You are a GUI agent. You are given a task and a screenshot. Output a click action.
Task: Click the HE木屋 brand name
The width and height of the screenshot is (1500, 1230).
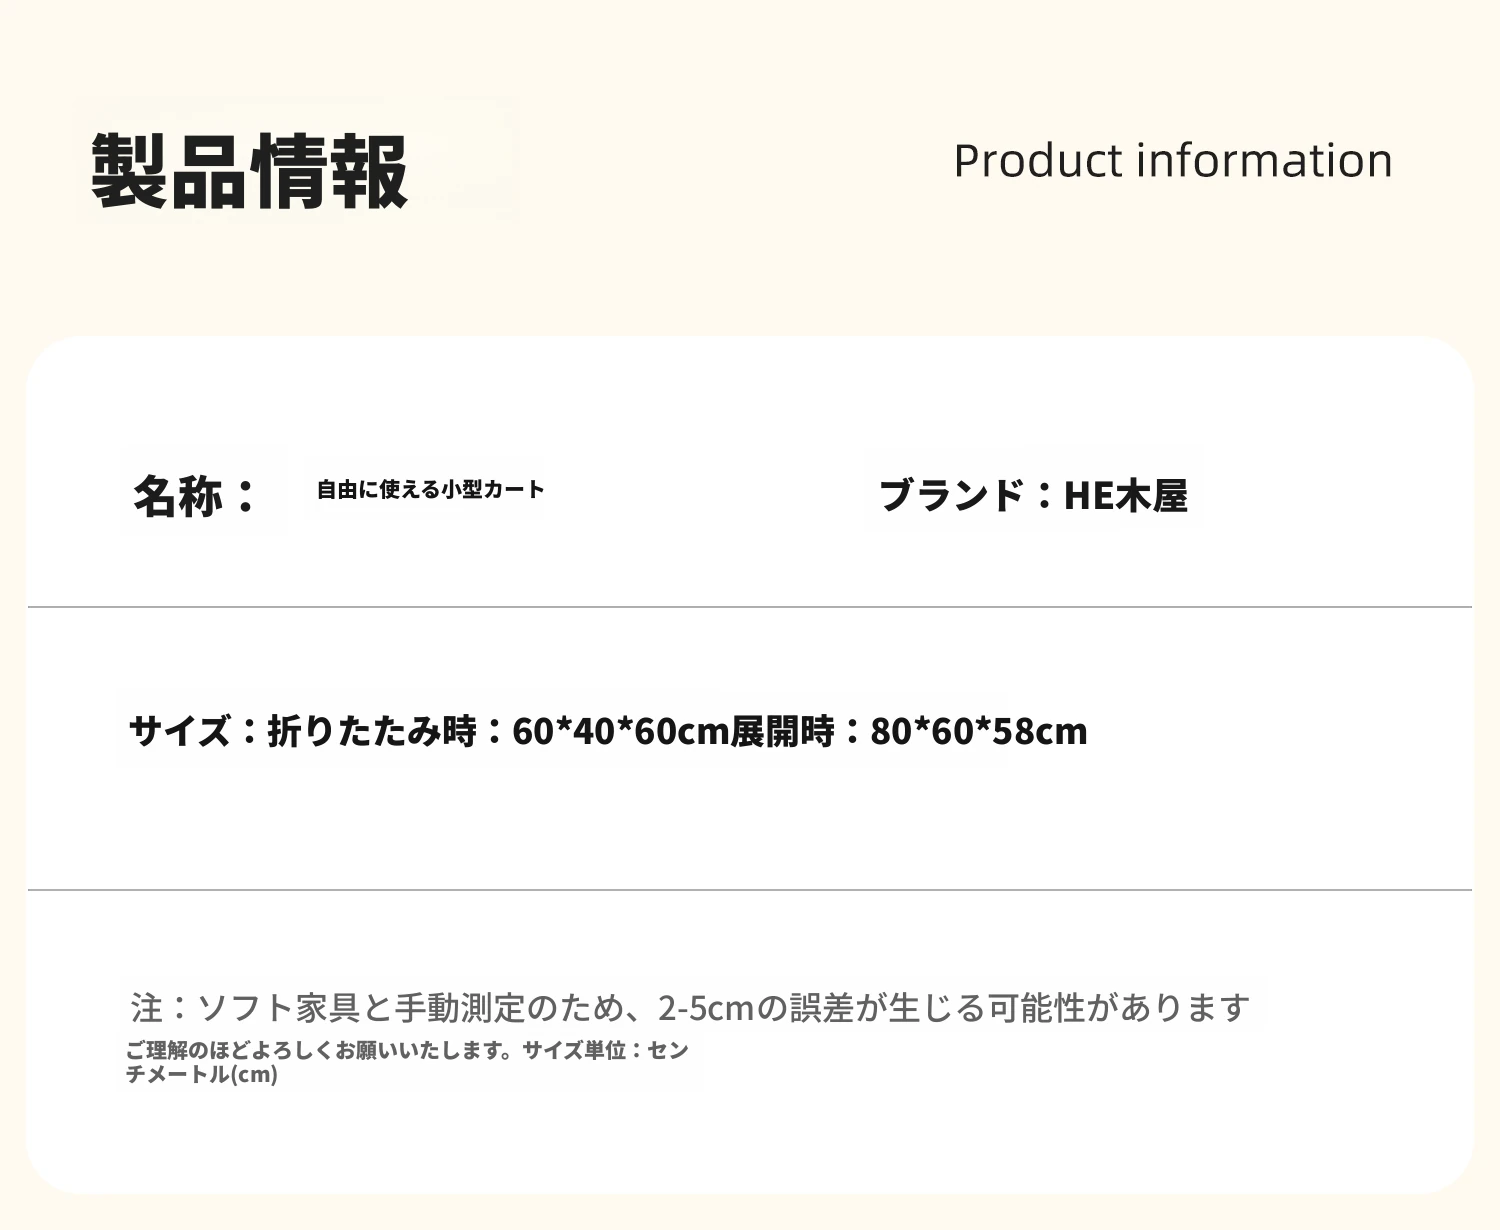coord(1126,495)
